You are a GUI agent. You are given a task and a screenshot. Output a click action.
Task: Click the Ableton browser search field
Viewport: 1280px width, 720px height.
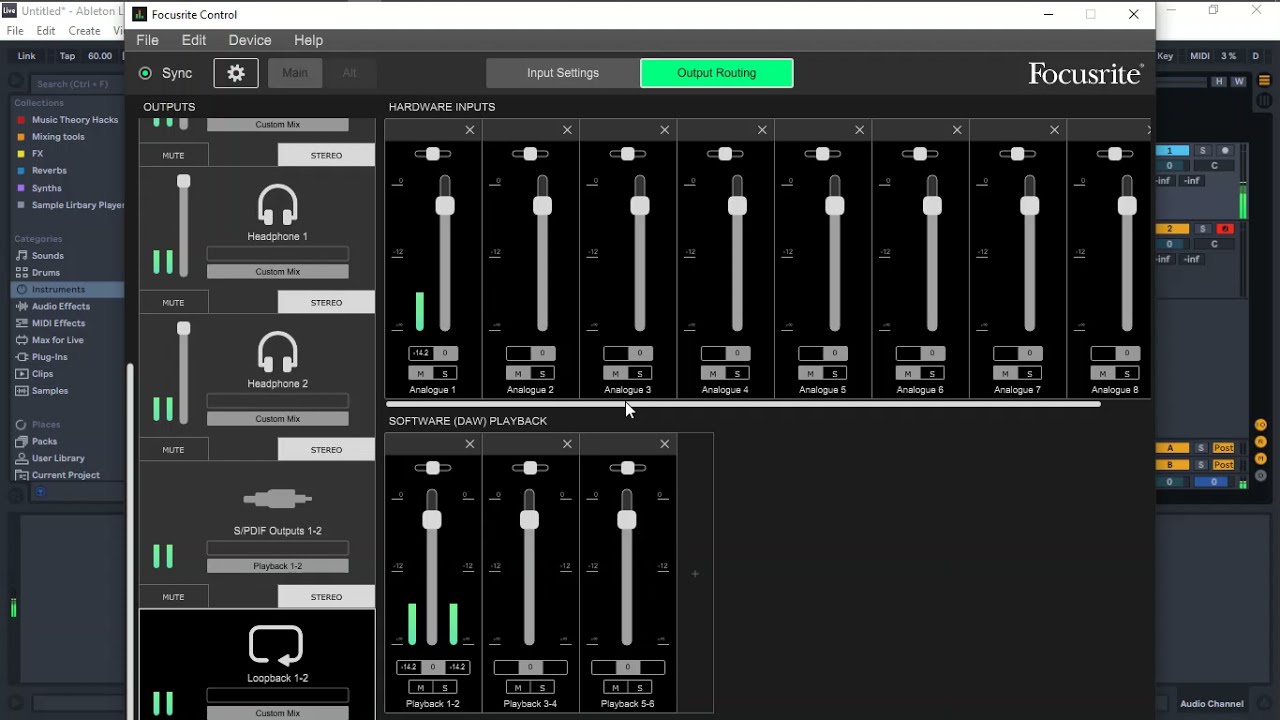coord(75,84)
